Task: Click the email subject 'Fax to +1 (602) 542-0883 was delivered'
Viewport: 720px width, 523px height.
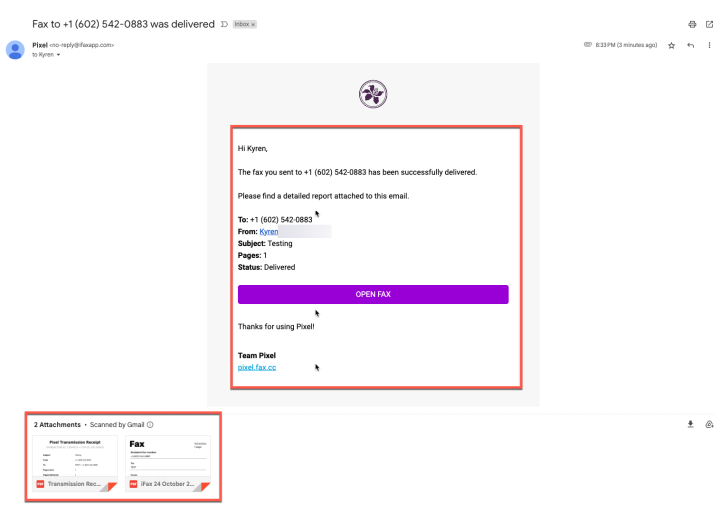Action: (123, 24)
